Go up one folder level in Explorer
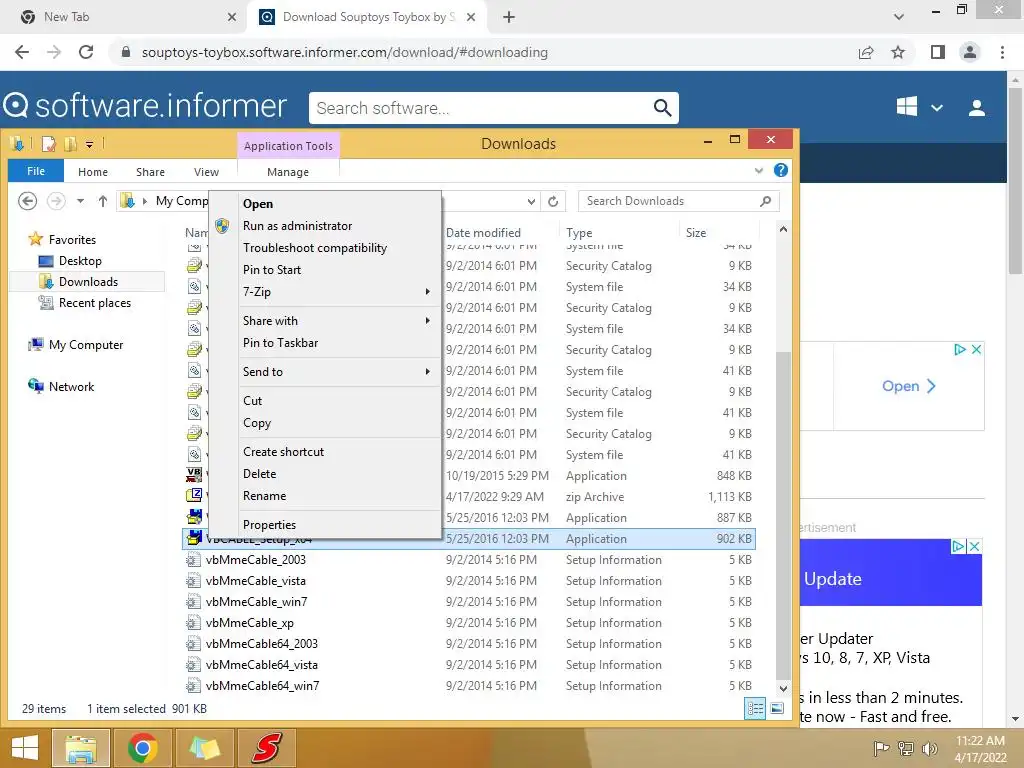 [x=103, y=201]
